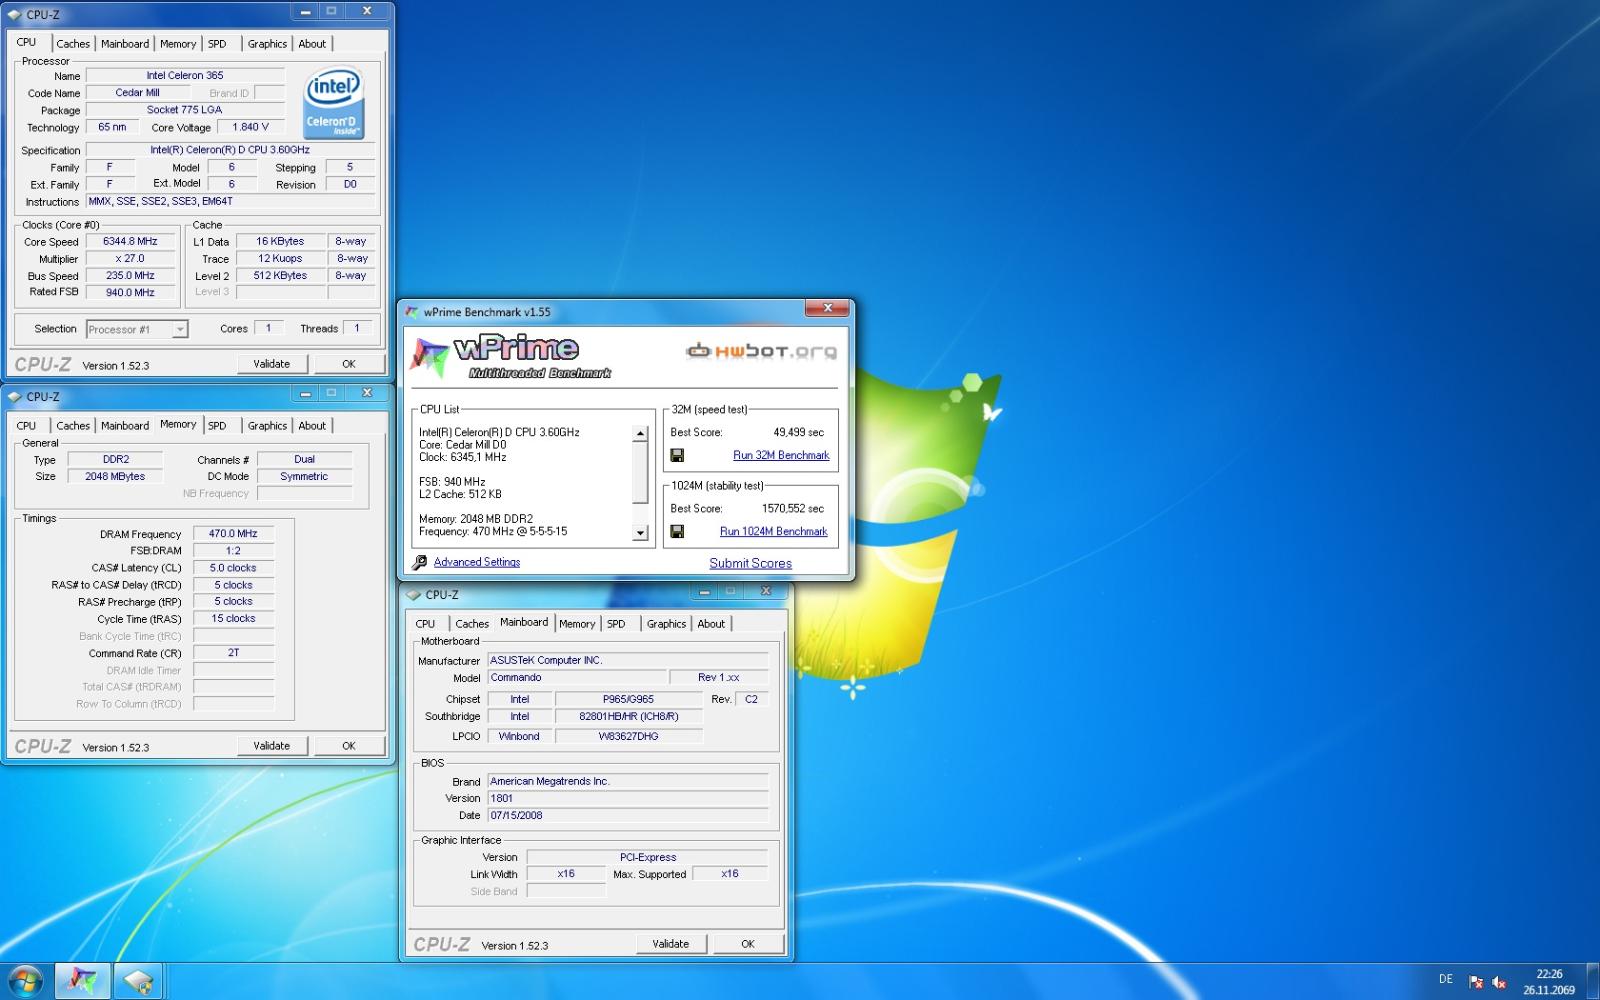The image size is (1600, 1000).
Task: Open Advanced Settings link
Action: (477, 562)
